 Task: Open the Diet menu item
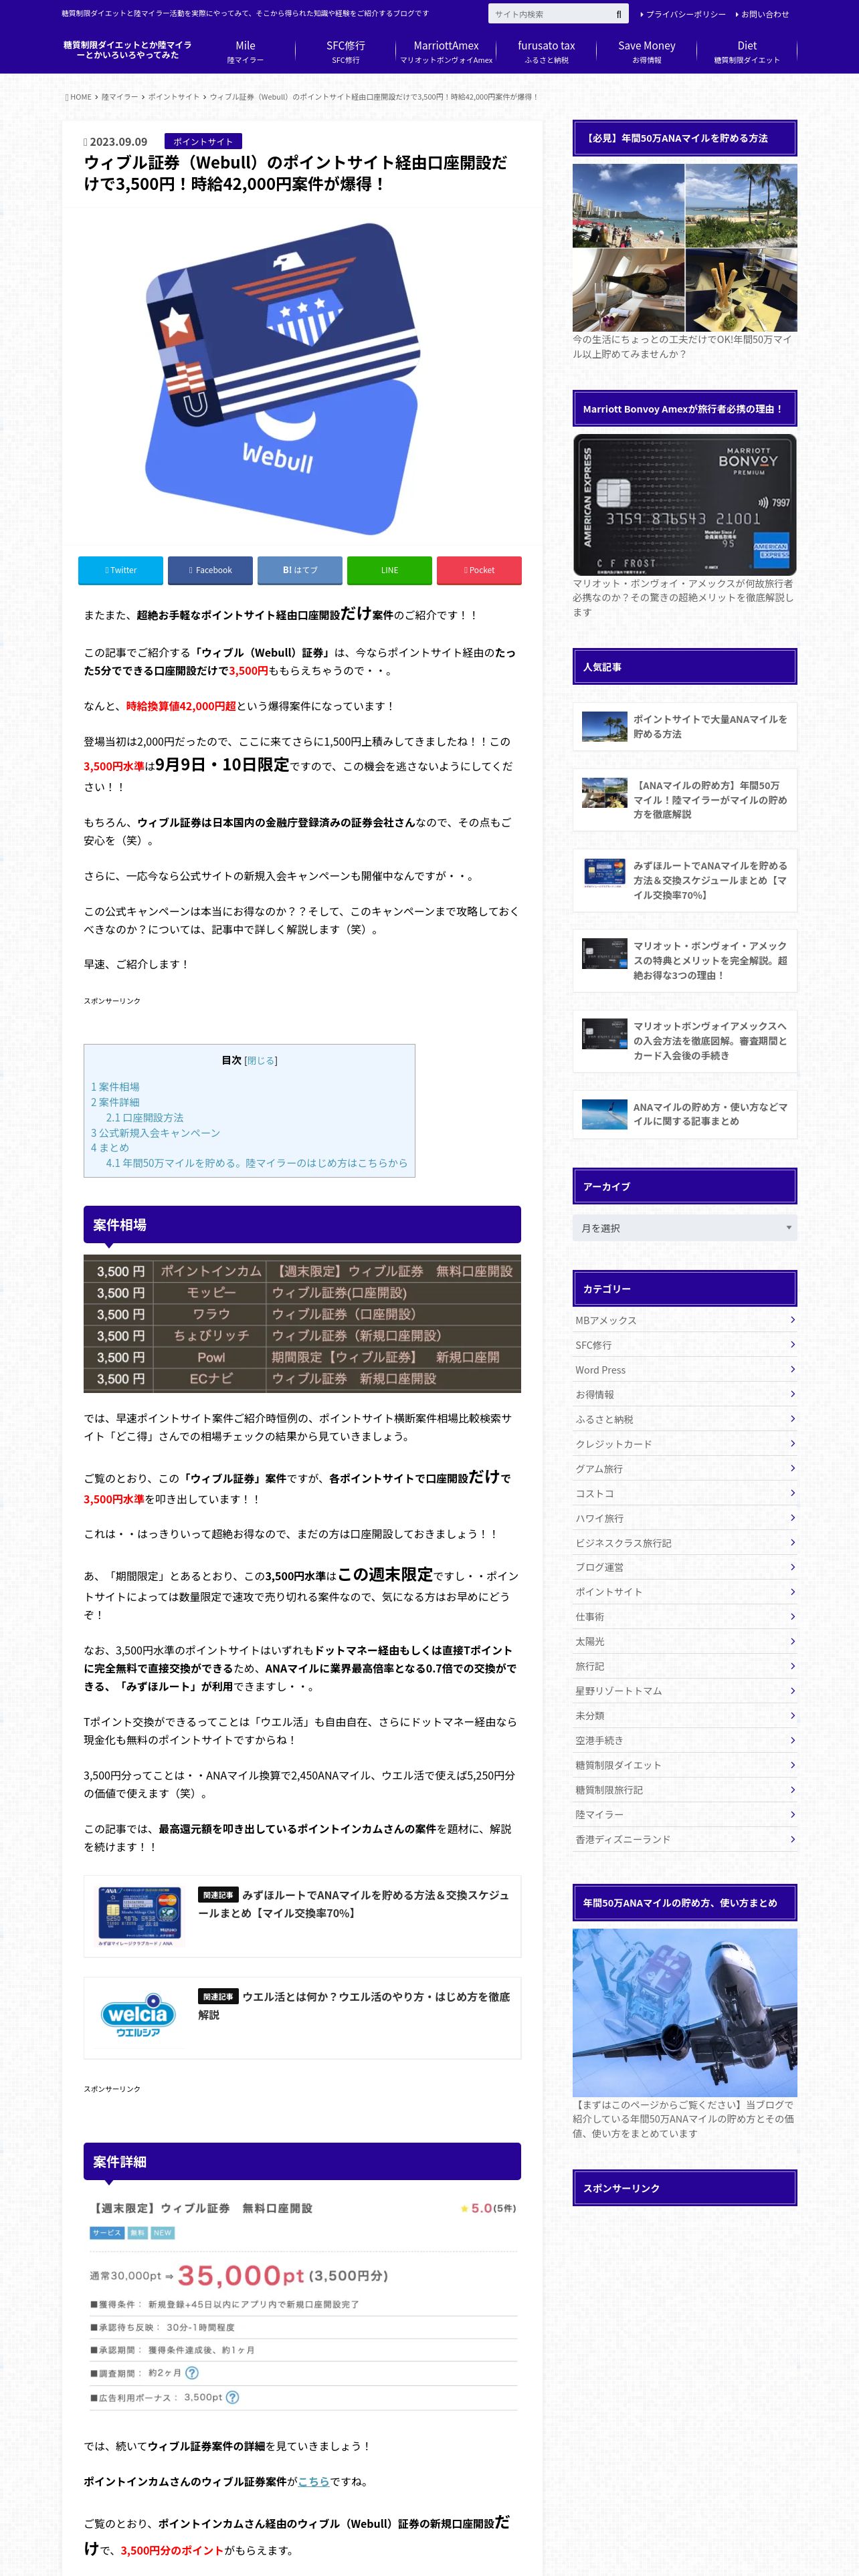(747, 52)
